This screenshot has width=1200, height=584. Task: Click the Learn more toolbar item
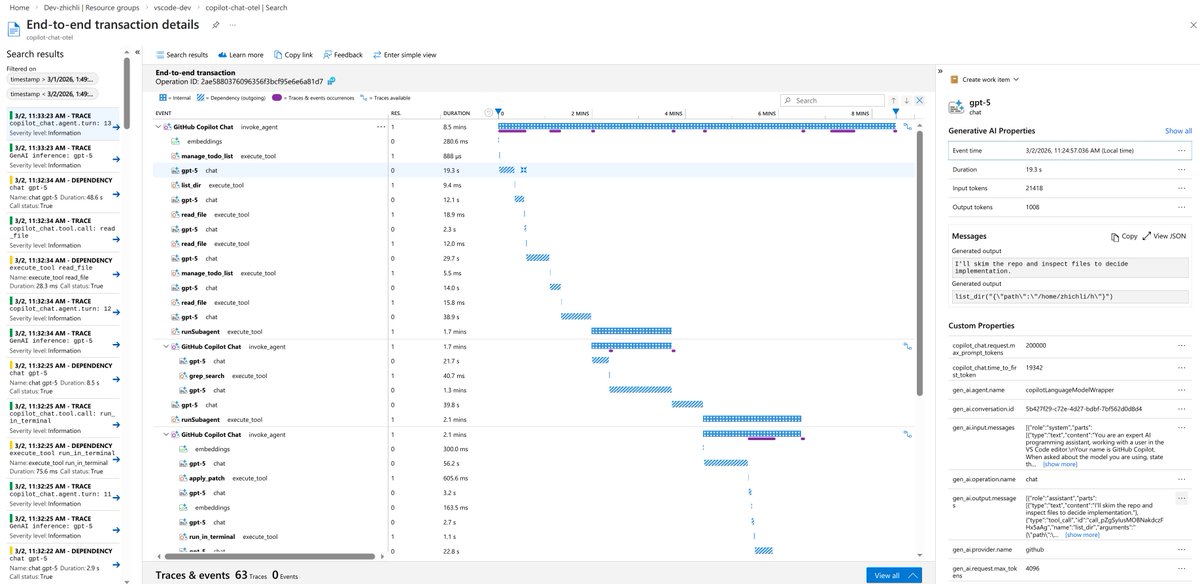(241, 55)
